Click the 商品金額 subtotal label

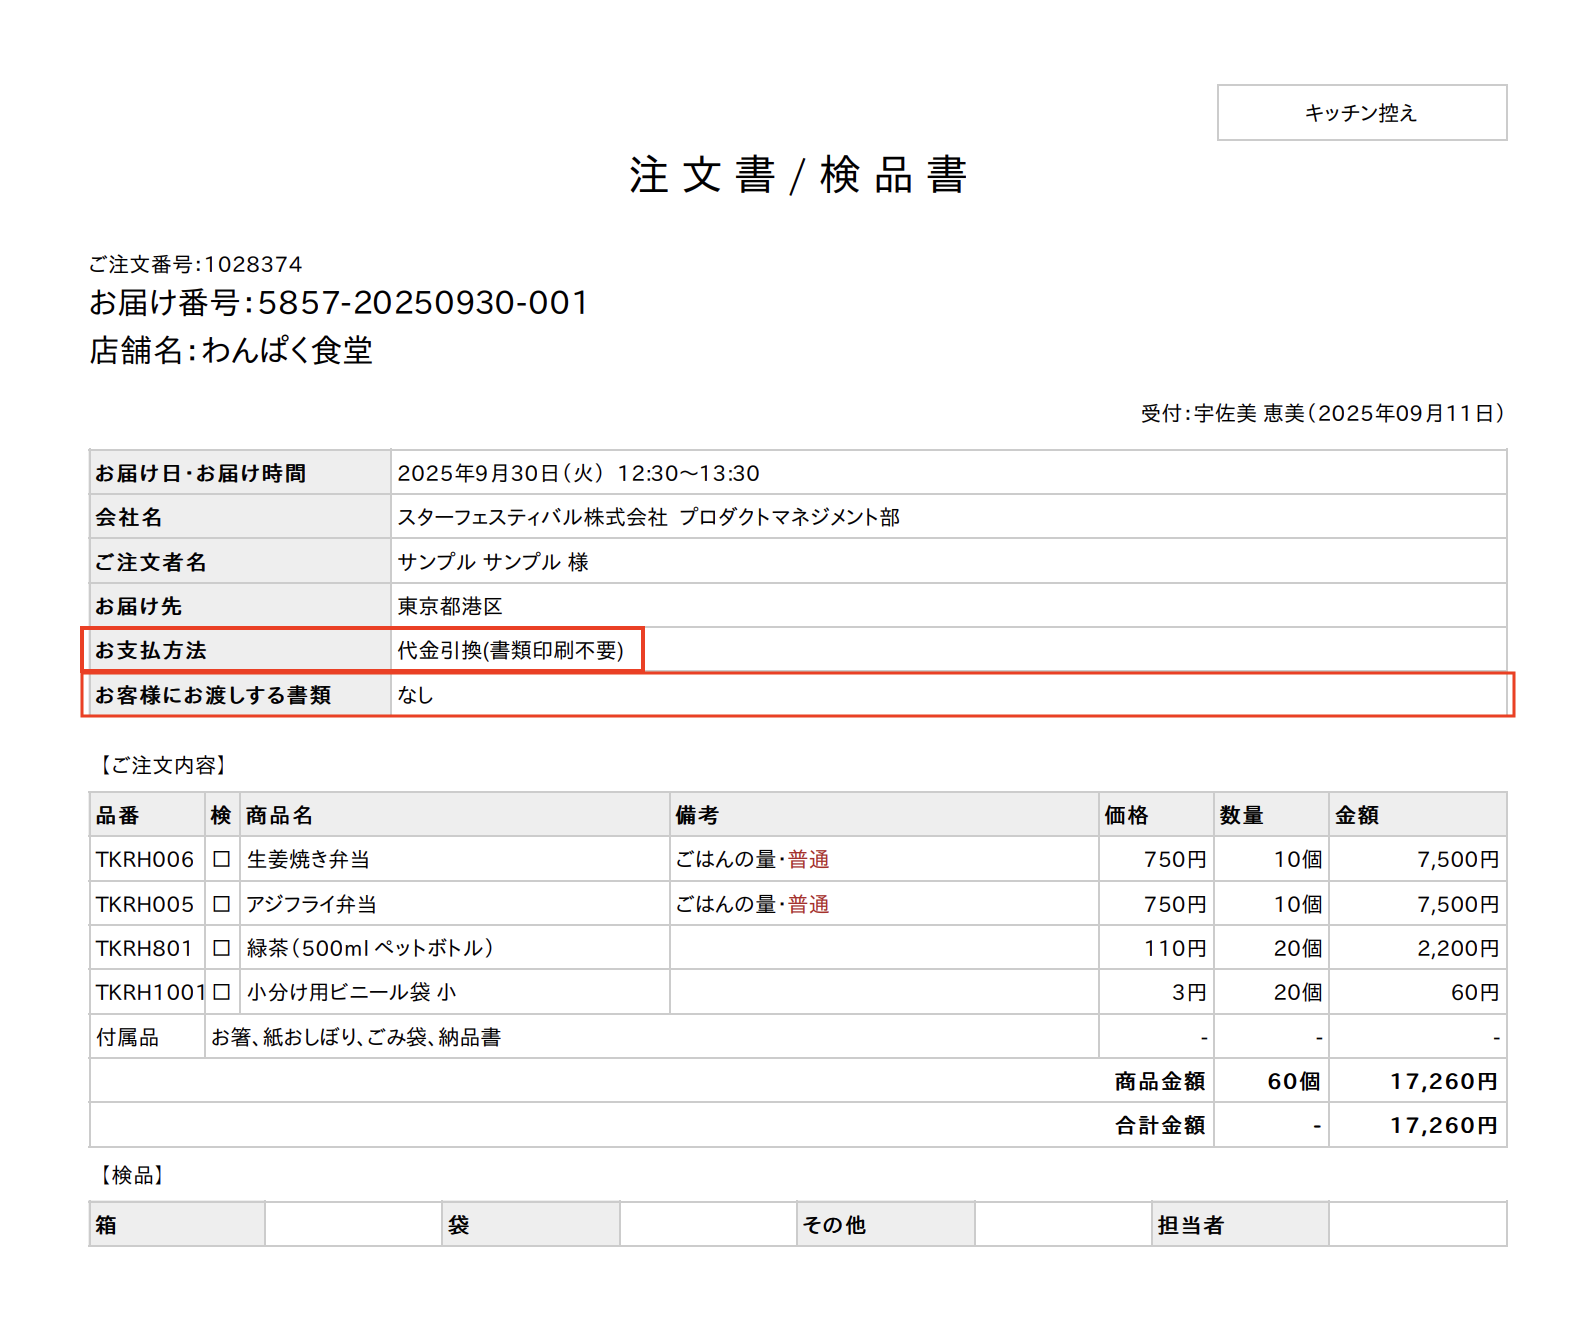[1160, 1081]
